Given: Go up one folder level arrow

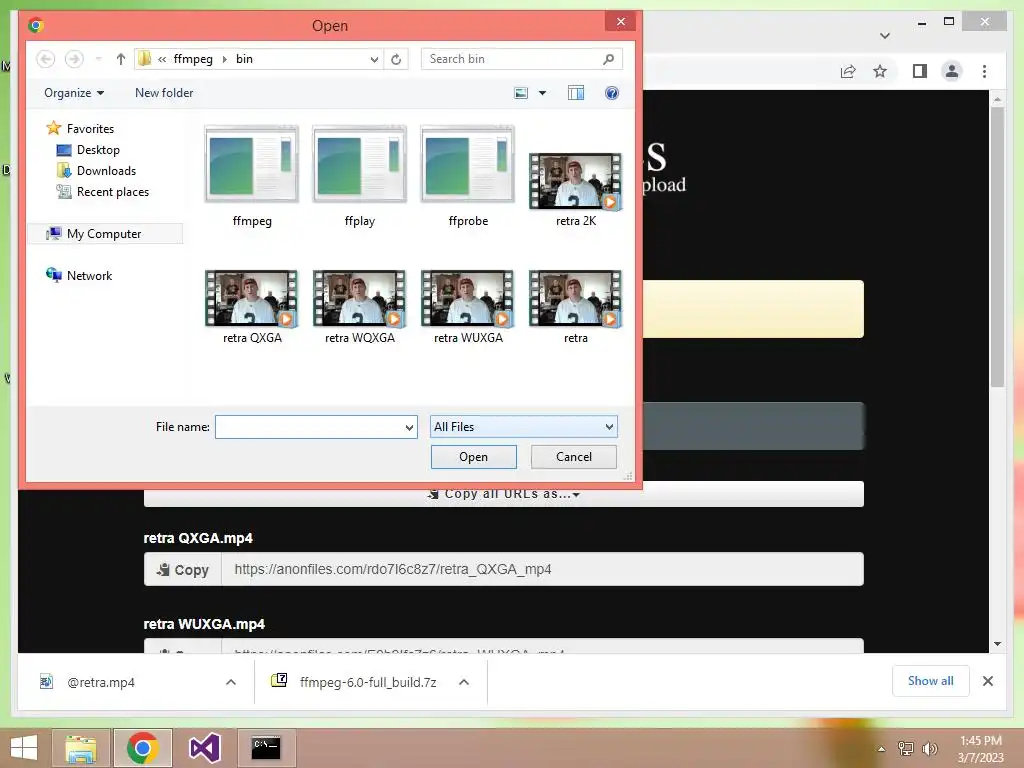Looking at the screenshot, I should pos(120,59).
